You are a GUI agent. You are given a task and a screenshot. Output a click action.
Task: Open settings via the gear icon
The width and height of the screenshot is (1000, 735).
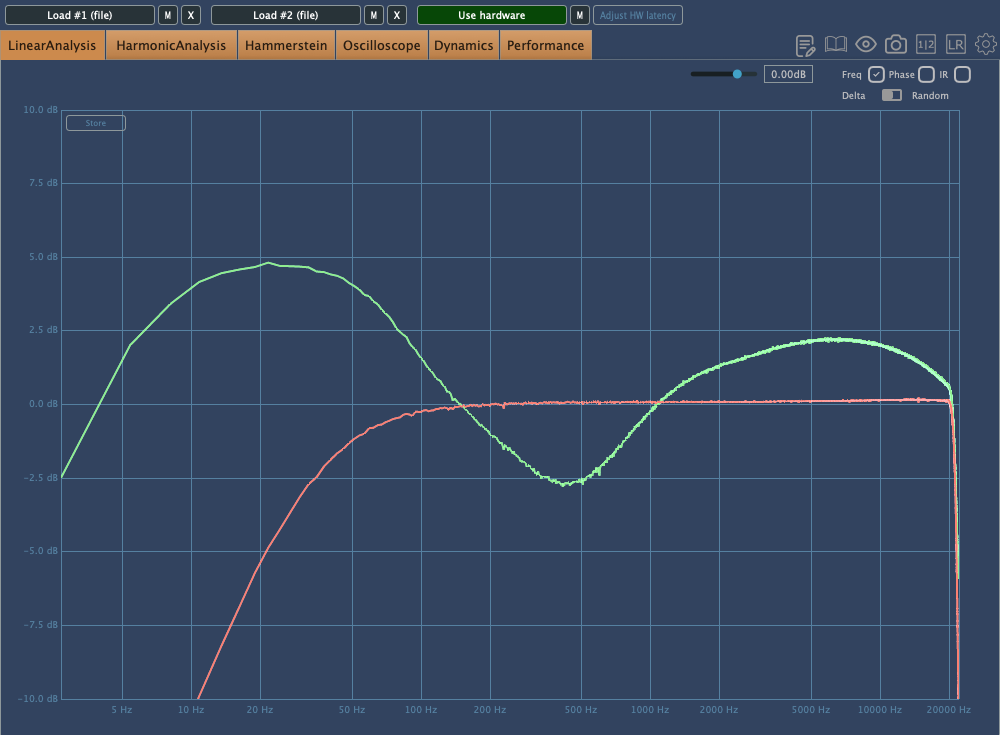(x=985, y=45)
